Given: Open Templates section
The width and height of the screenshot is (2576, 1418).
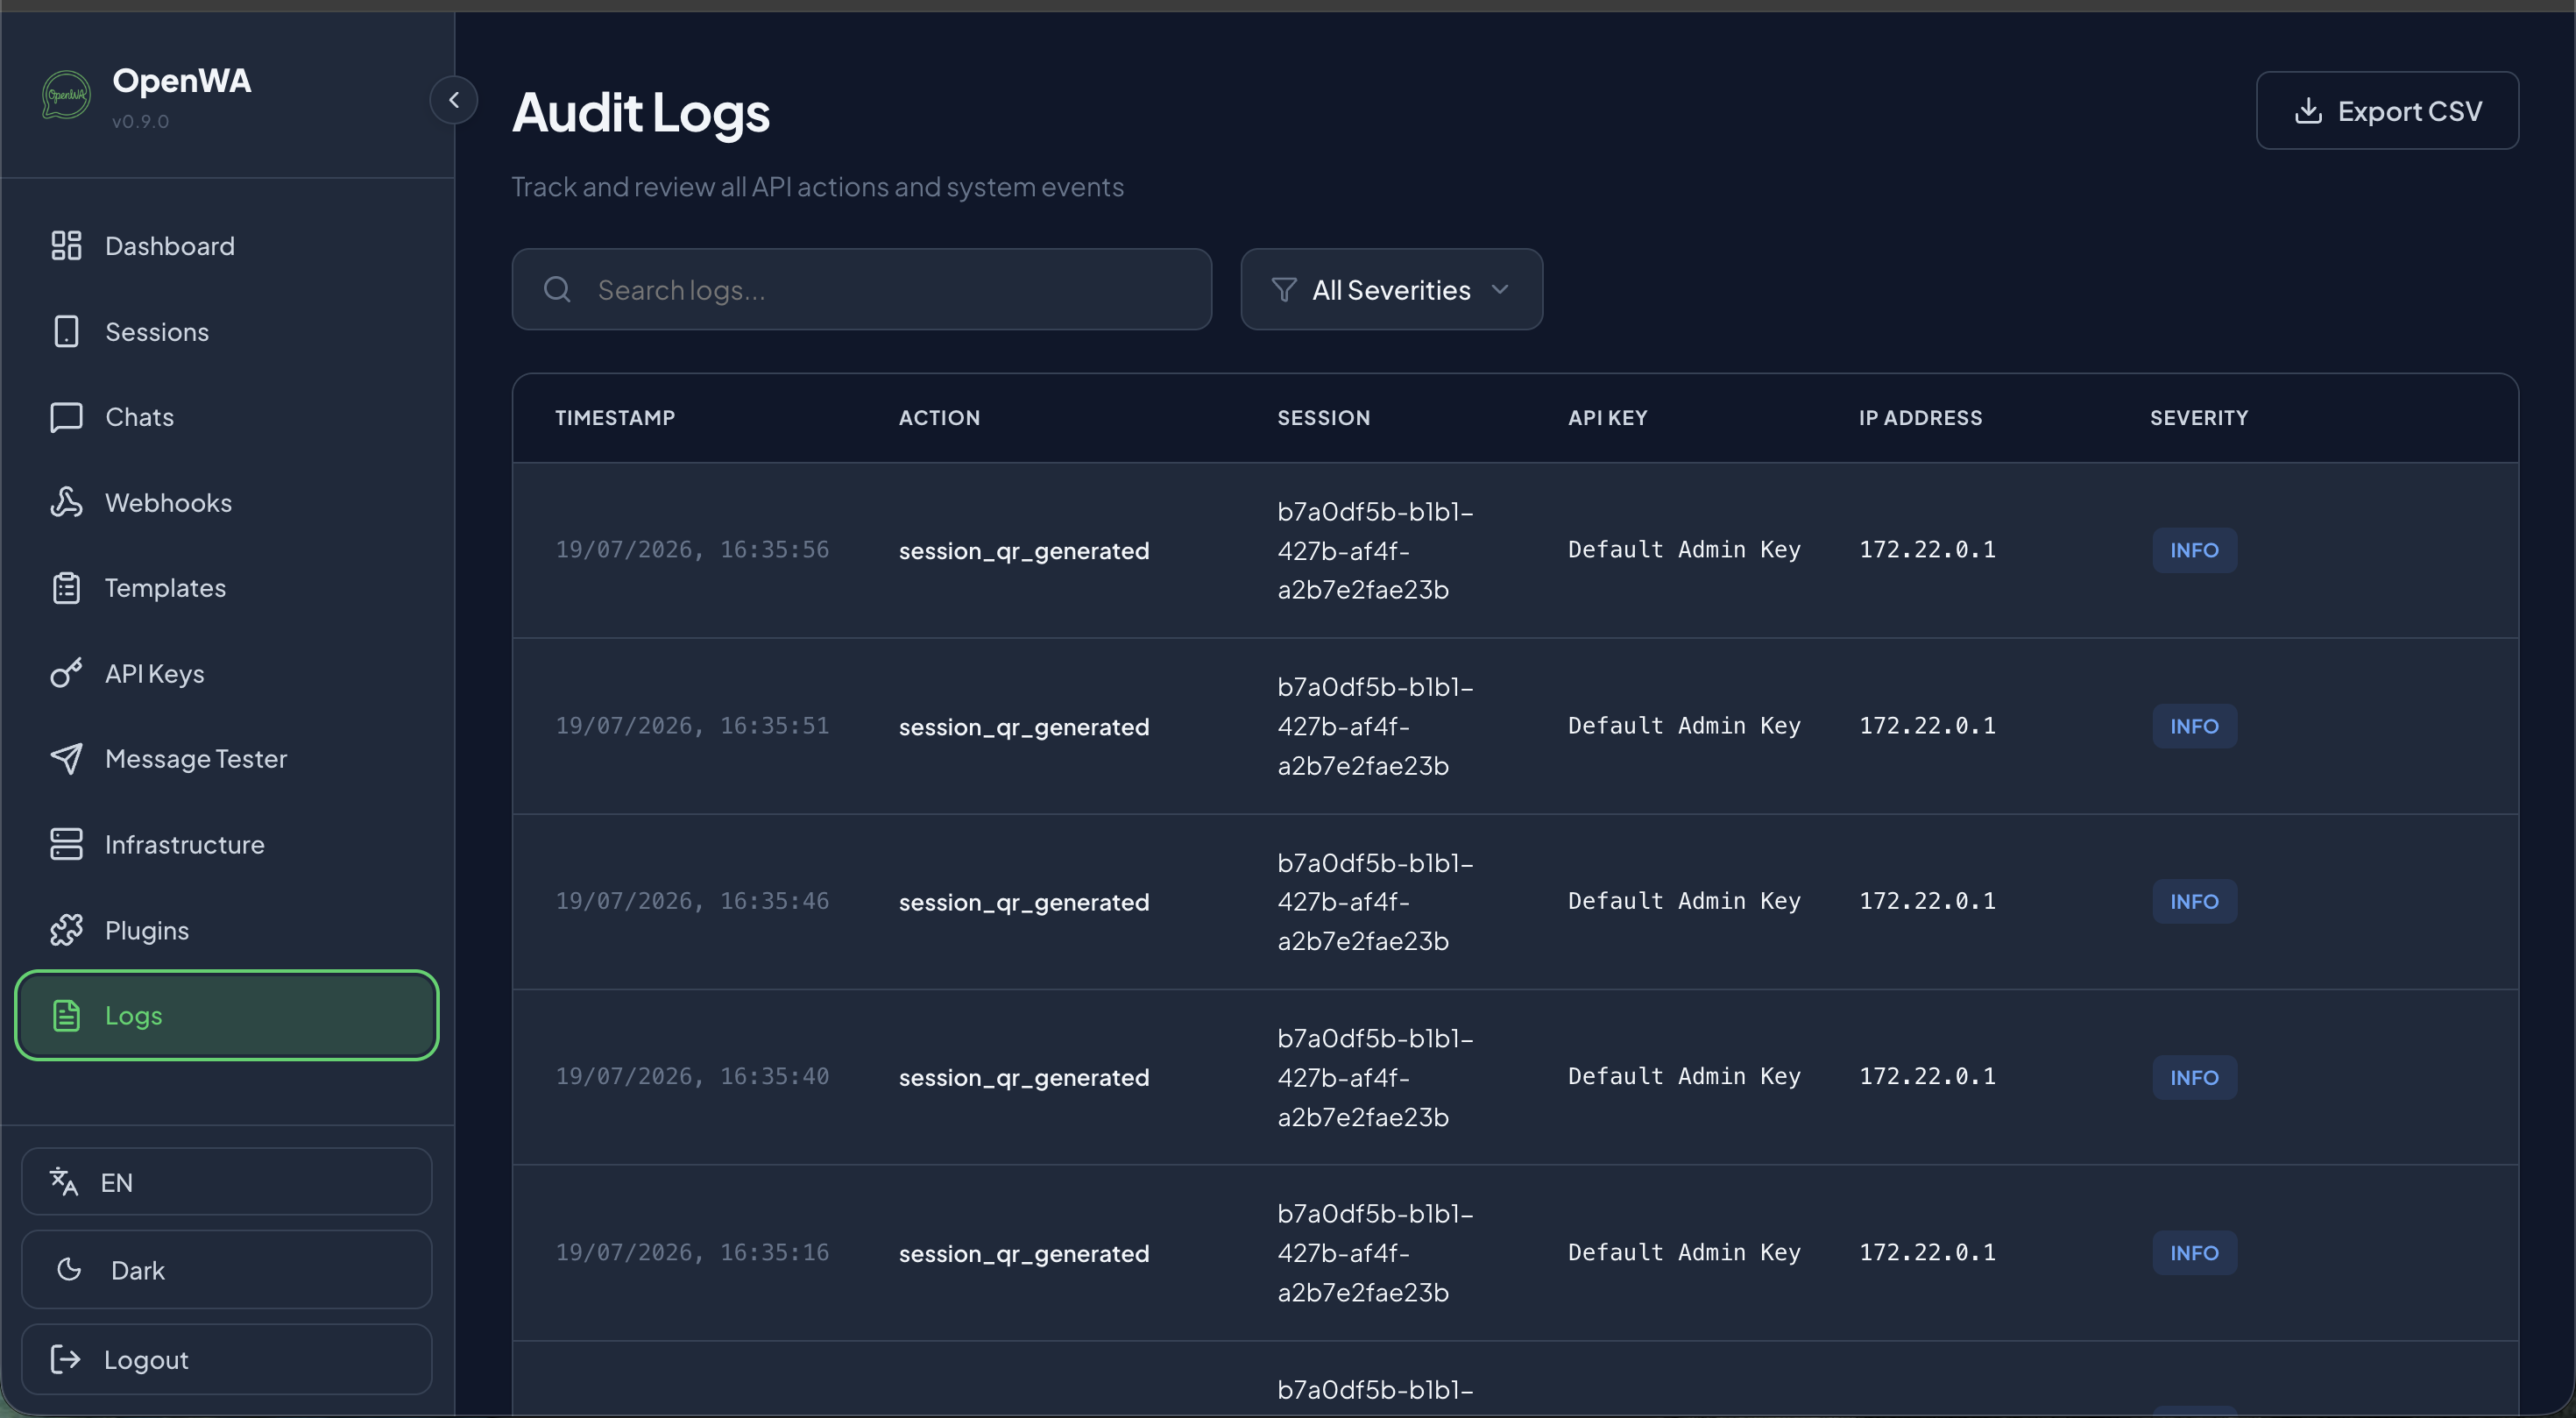Looking at the screenshot, I should [228, 588].
